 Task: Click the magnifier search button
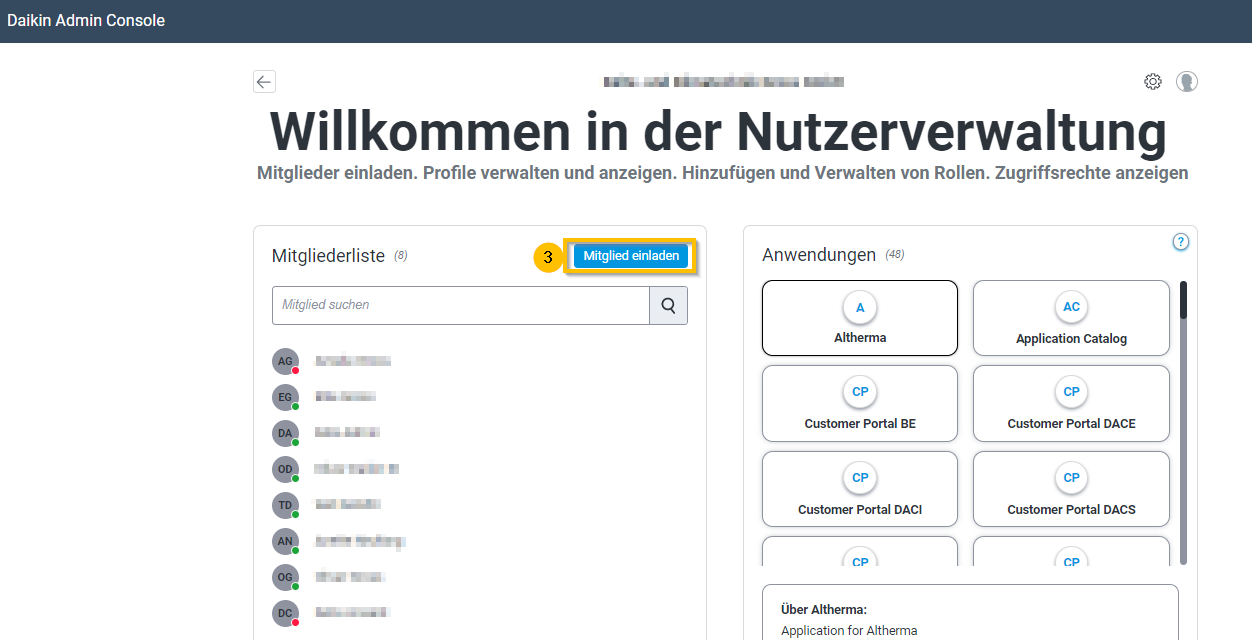[x=668, y=306]
